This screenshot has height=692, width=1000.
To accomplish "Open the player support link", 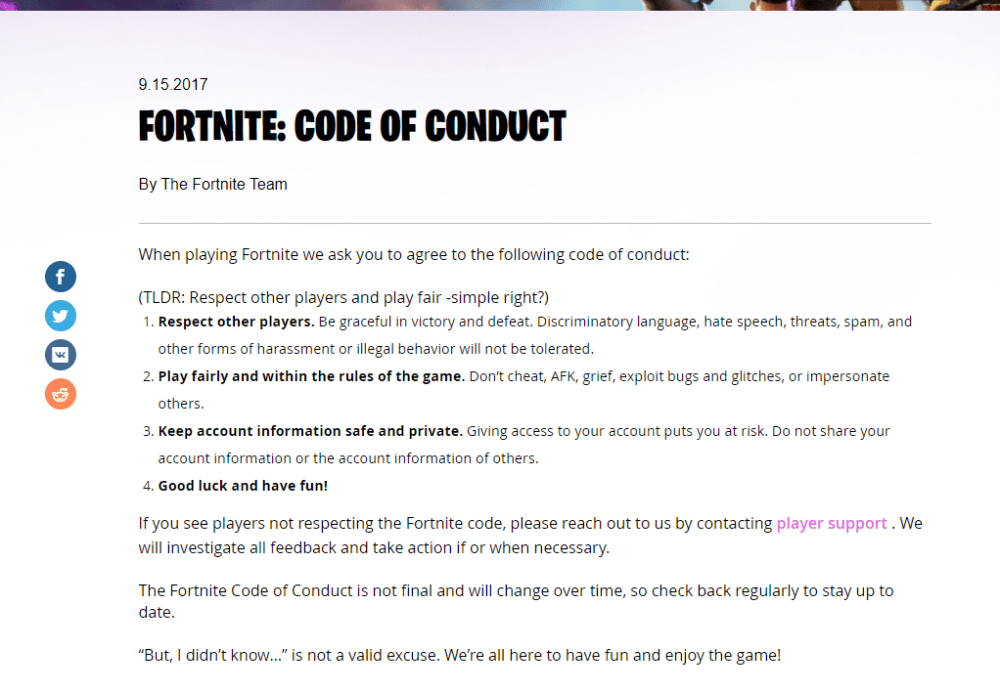I will point(831,522).
